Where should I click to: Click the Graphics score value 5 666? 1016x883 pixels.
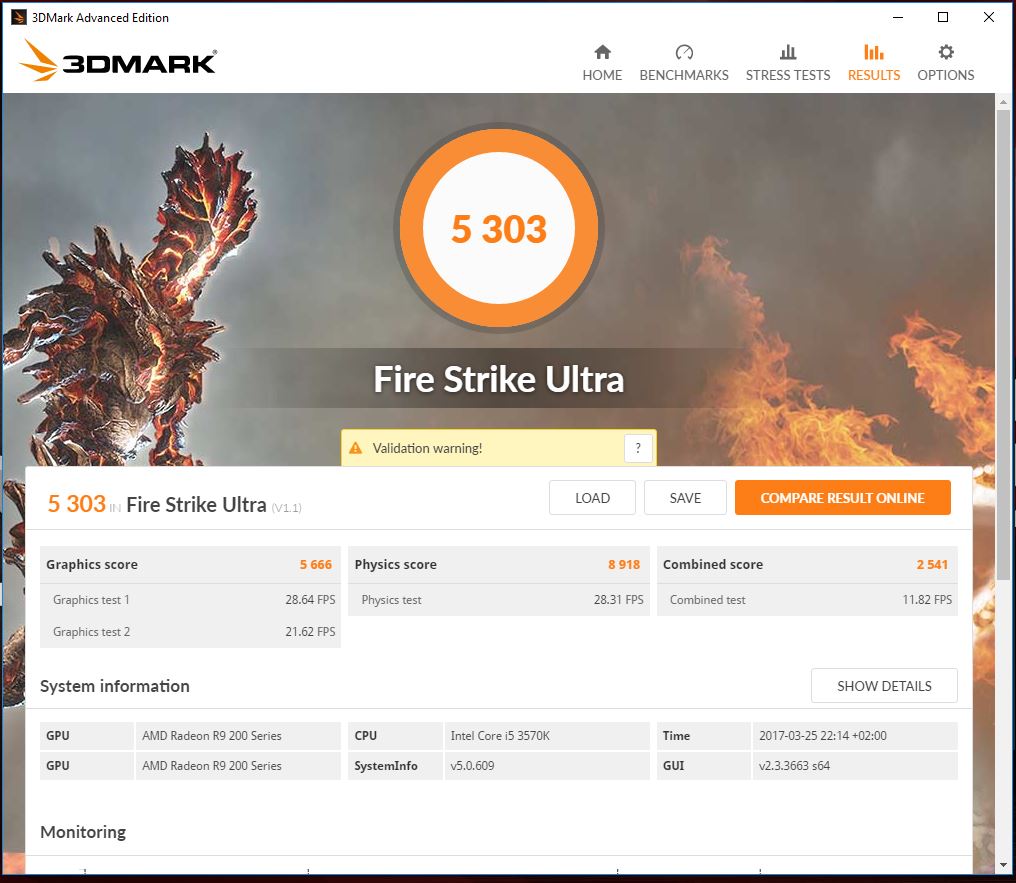pos(316,564)
